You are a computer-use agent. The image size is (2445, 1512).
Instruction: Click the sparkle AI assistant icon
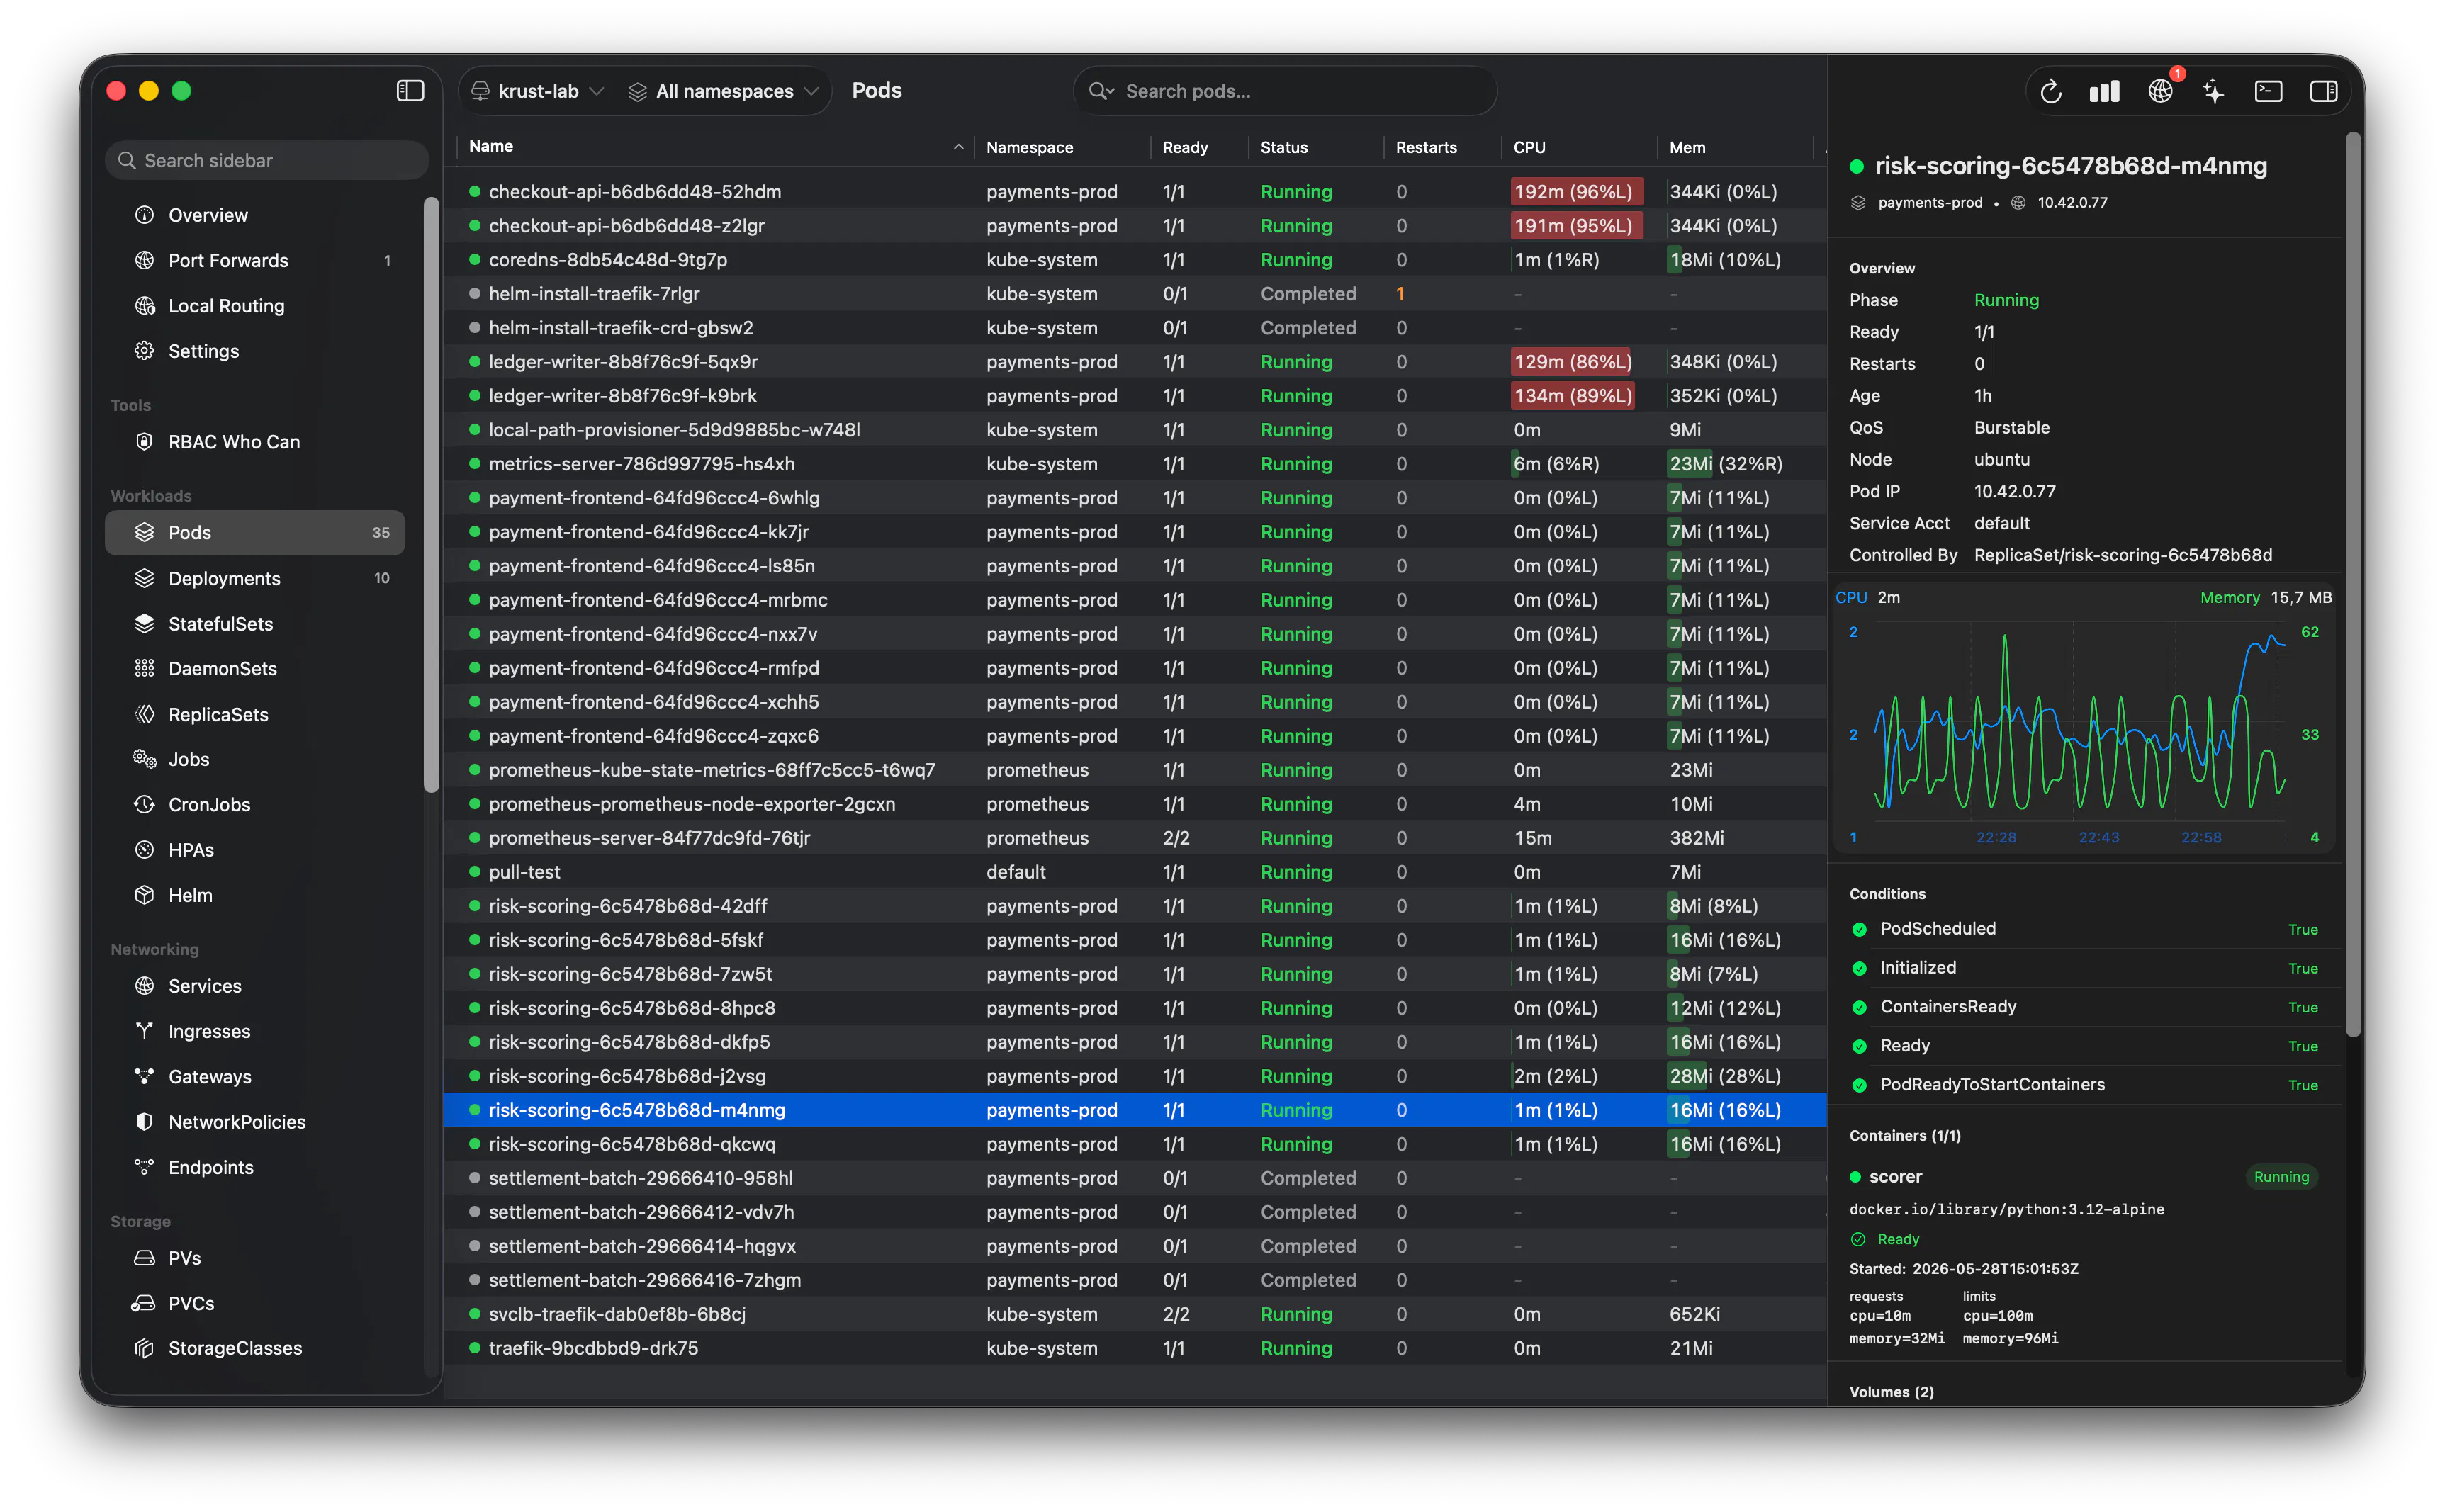coord(2213,91)
